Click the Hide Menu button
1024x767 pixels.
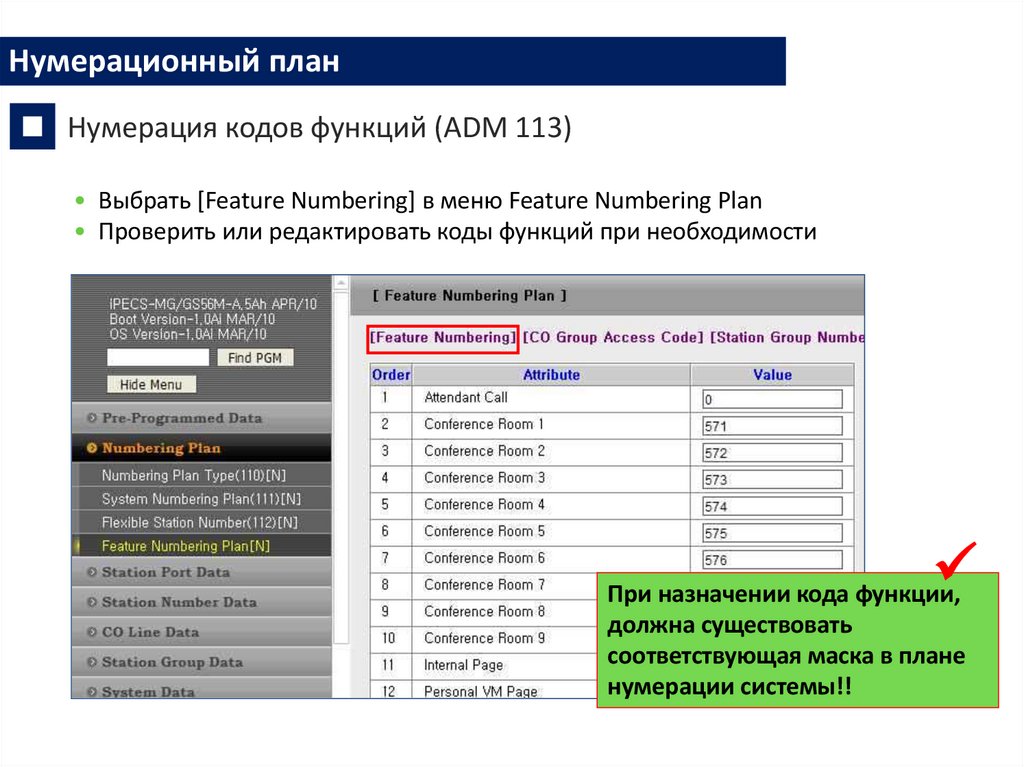click(x=151, y=384)
